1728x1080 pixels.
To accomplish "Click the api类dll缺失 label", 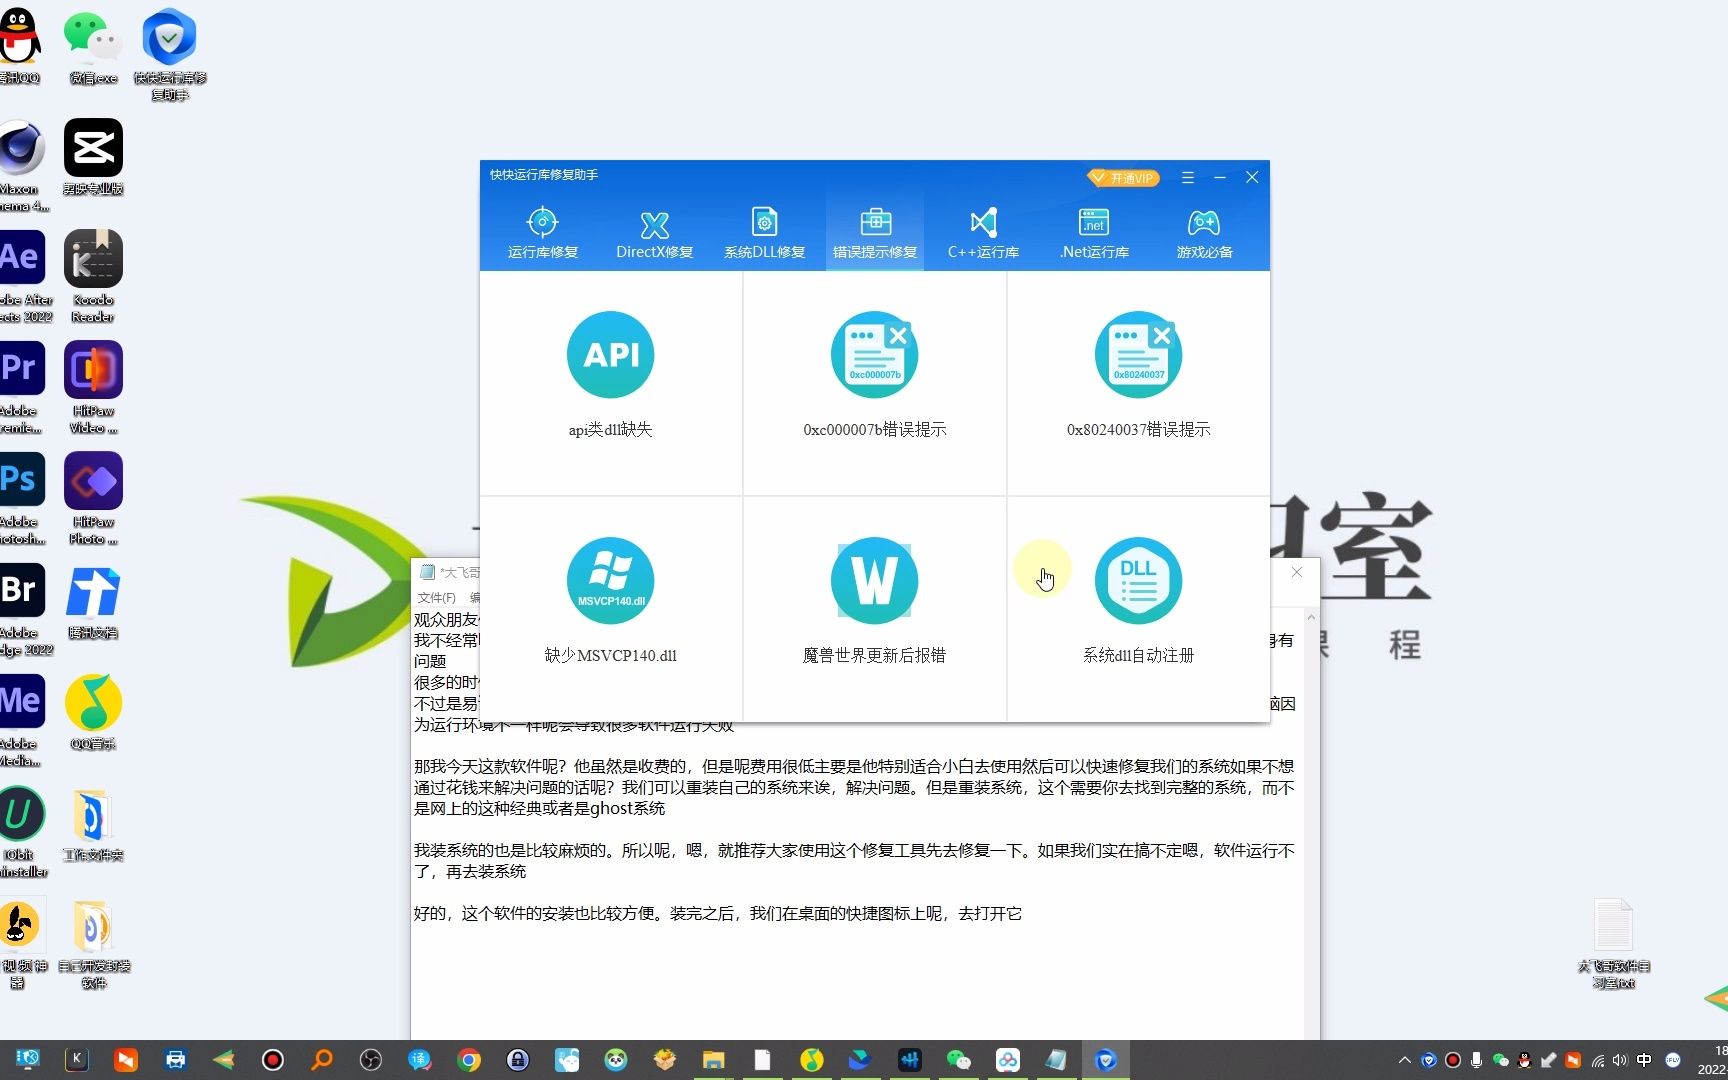I will (x=611, y=430).
